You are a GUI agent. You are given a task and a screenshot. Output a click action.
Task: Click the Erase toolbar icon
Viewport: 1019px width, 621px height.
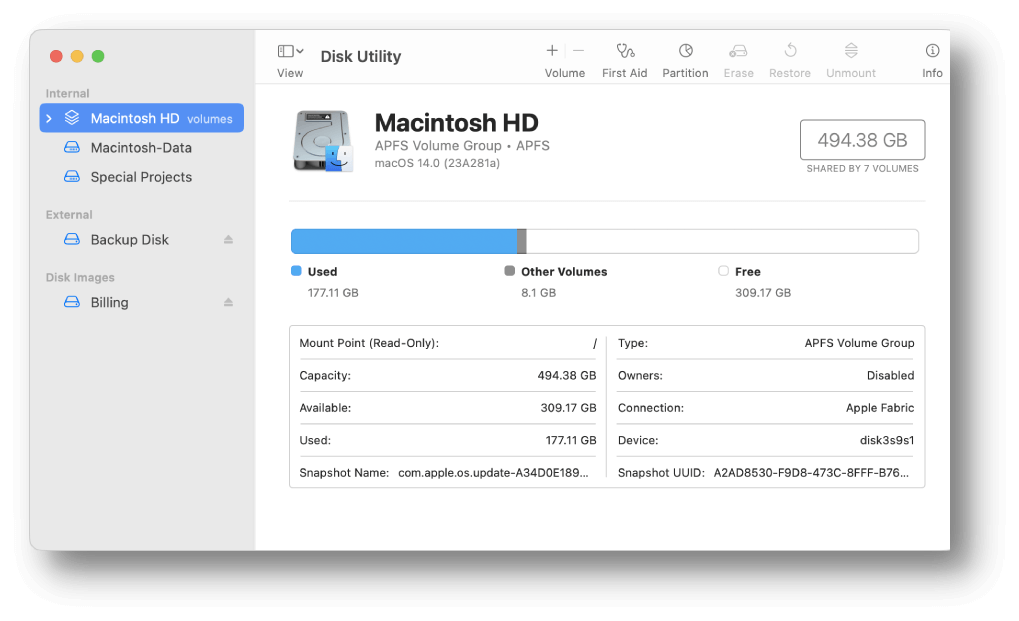point(738,51)
